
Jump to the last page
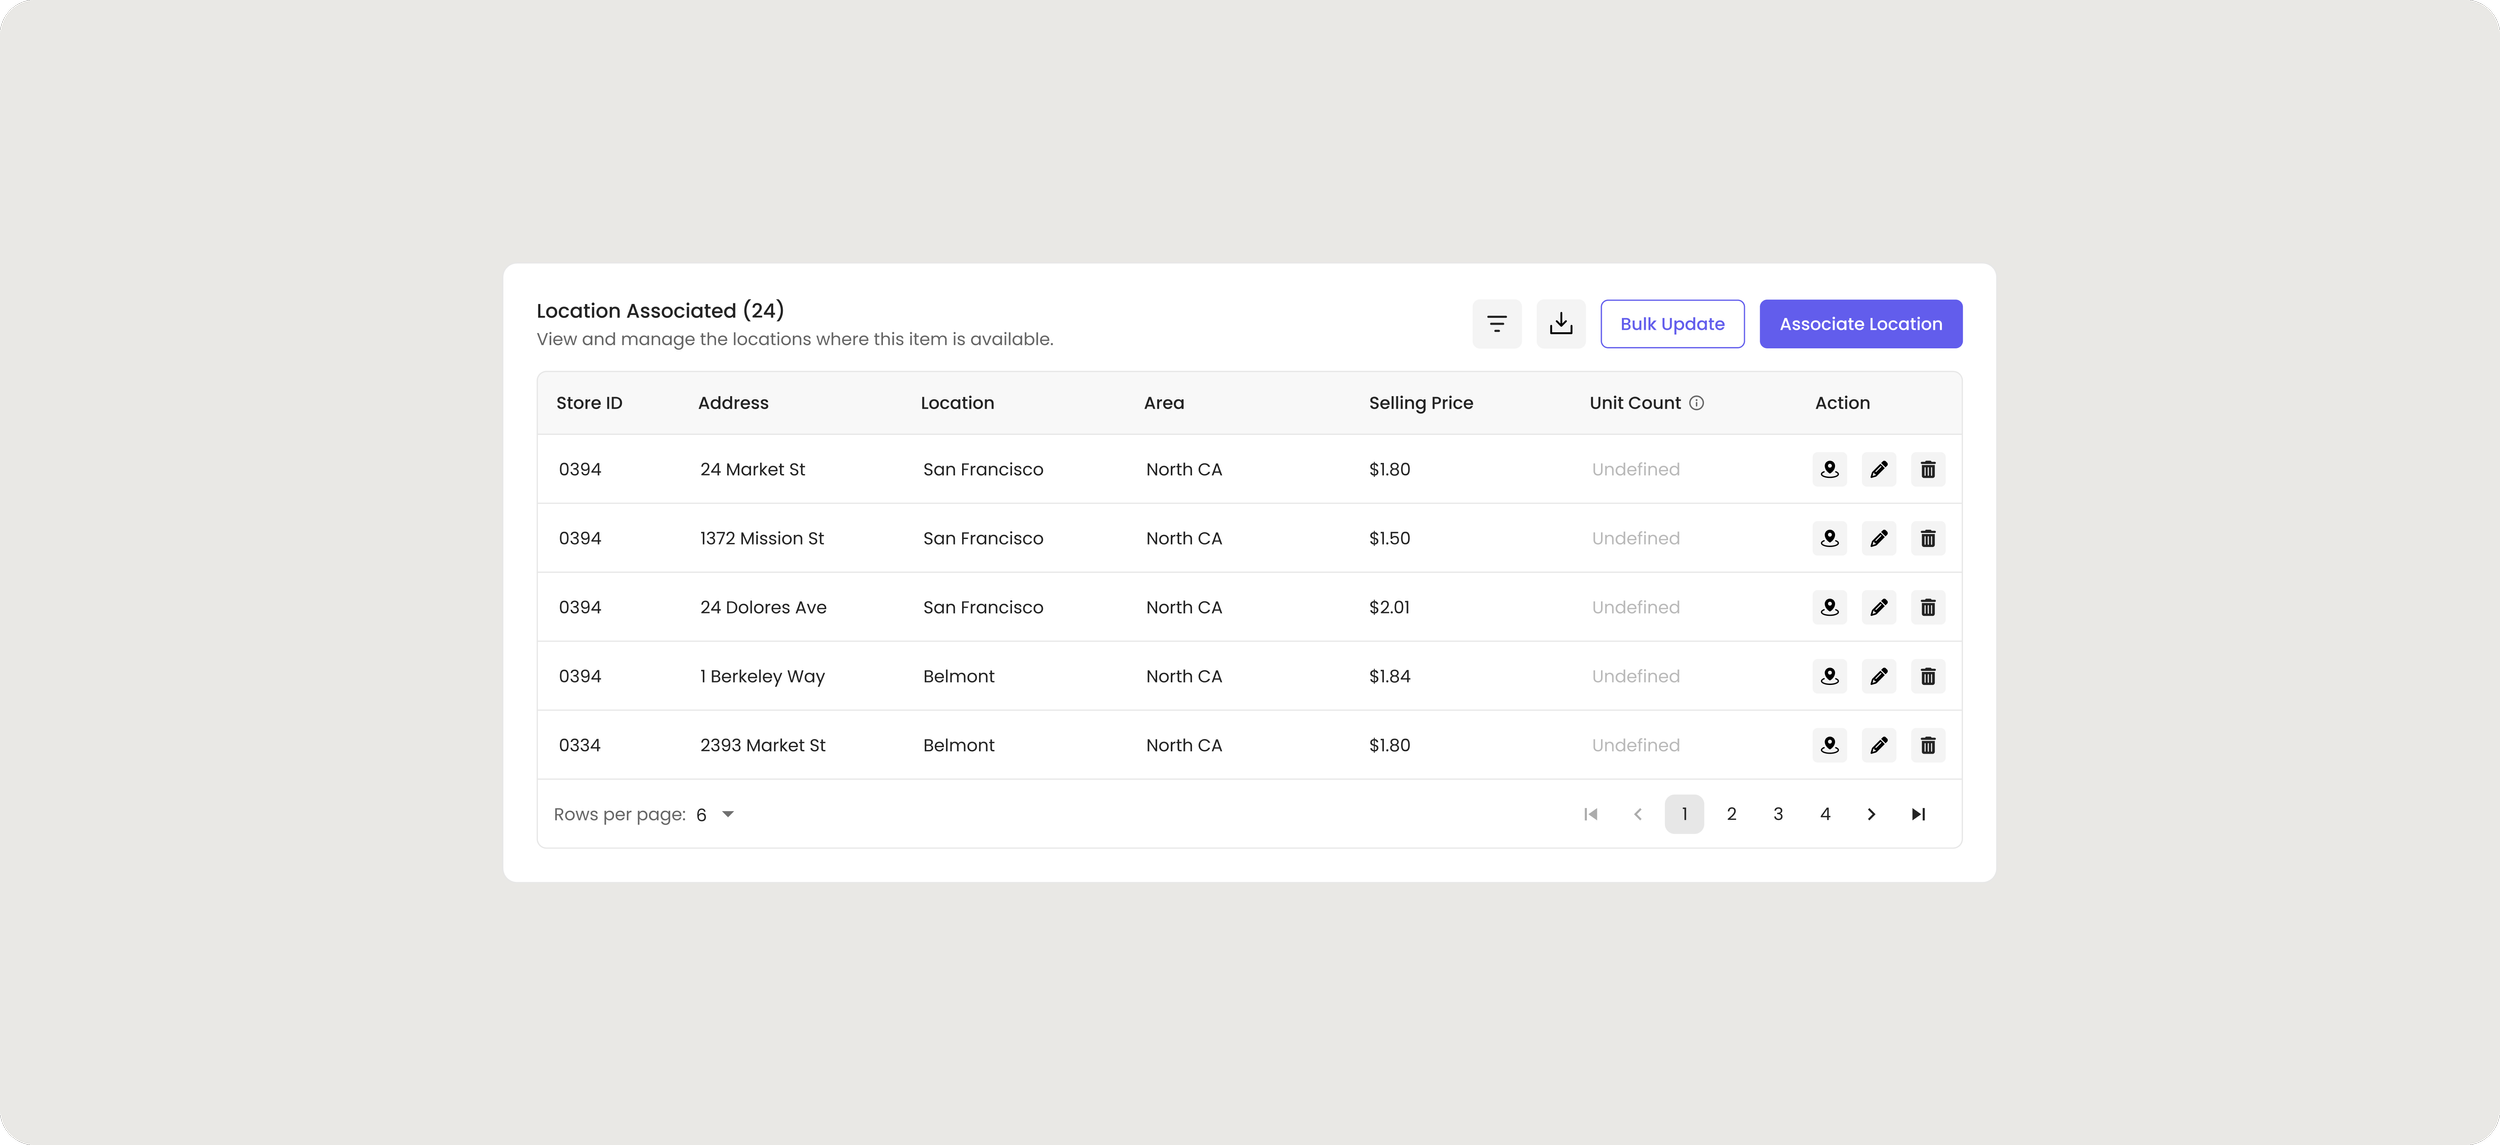(1917, 814)
